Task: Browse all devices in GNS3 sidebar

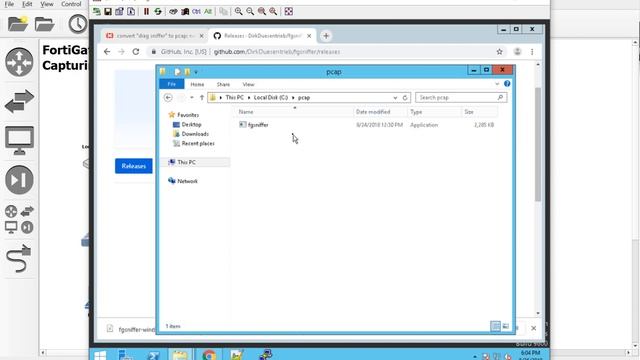Action: 19,219
